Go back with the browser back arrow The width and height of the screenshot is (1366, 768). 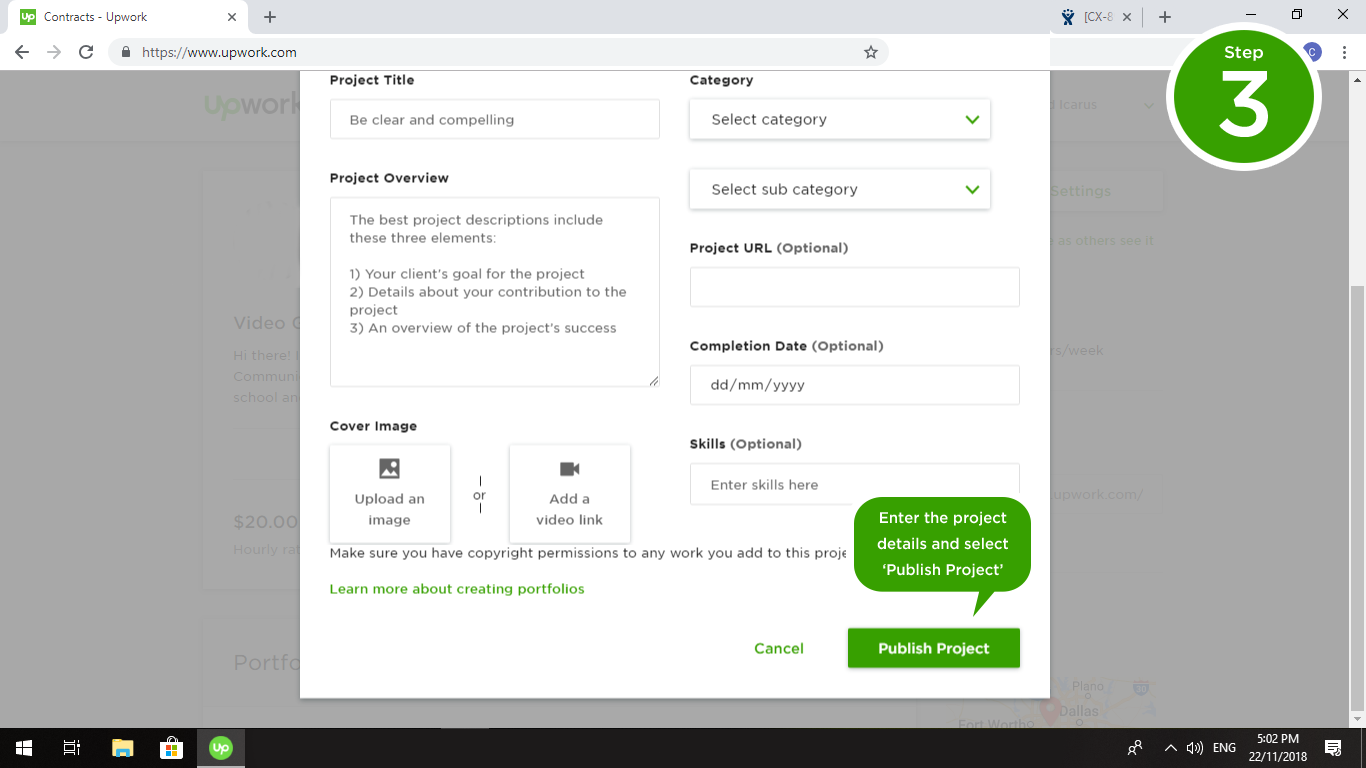pyautogui.click(x=22, y=52)
